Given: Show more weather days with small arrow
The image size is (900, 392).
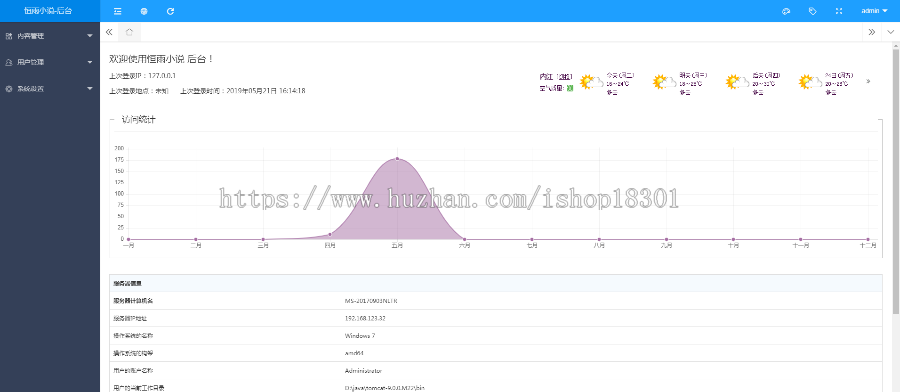Looking at the screenshot, I should pyautogui.click(x=868, y=81).
